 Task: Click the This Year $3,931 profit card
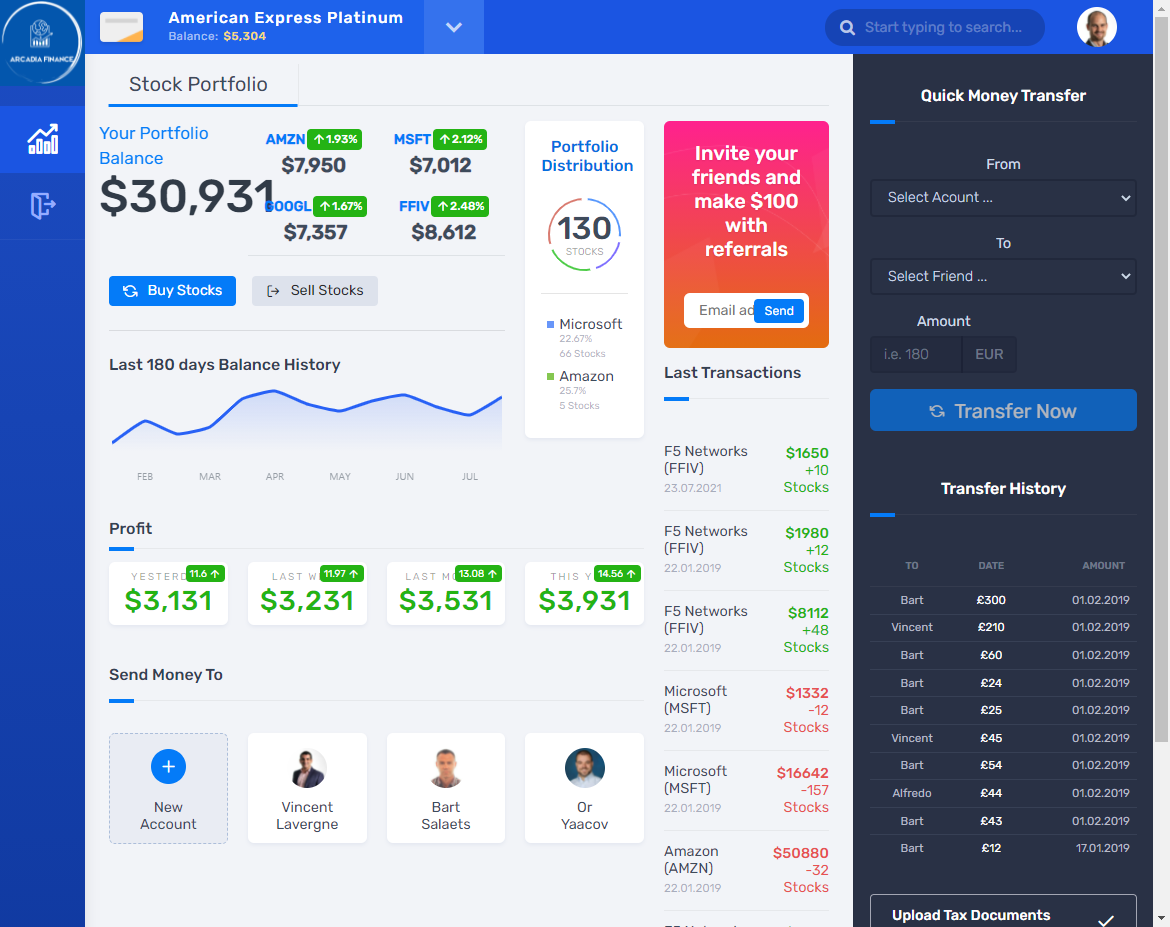[584, 594]
